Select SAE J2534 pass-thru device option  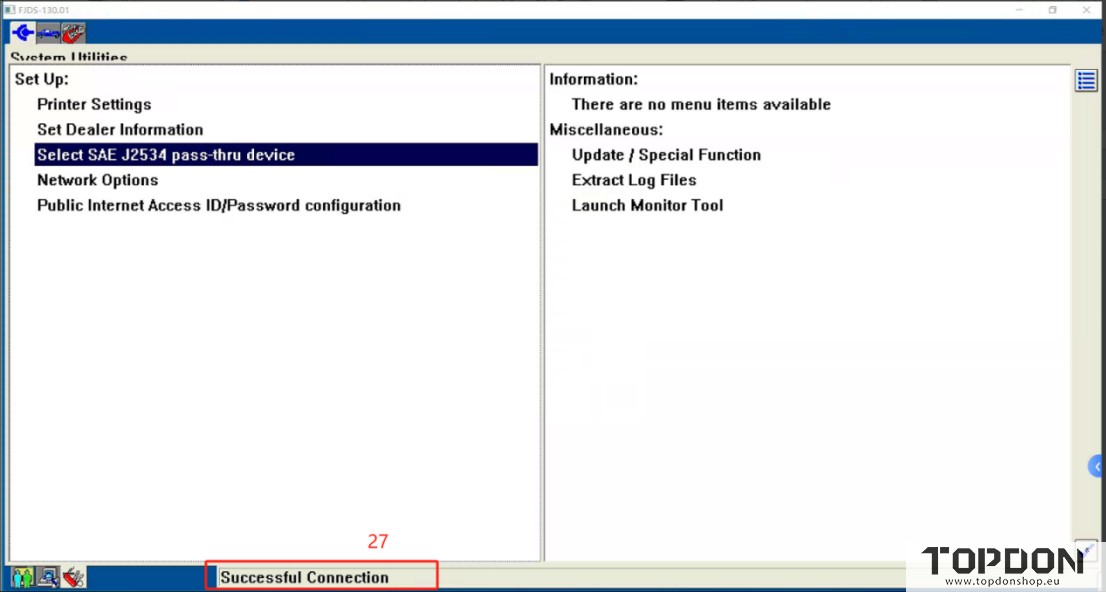point(165,154)
